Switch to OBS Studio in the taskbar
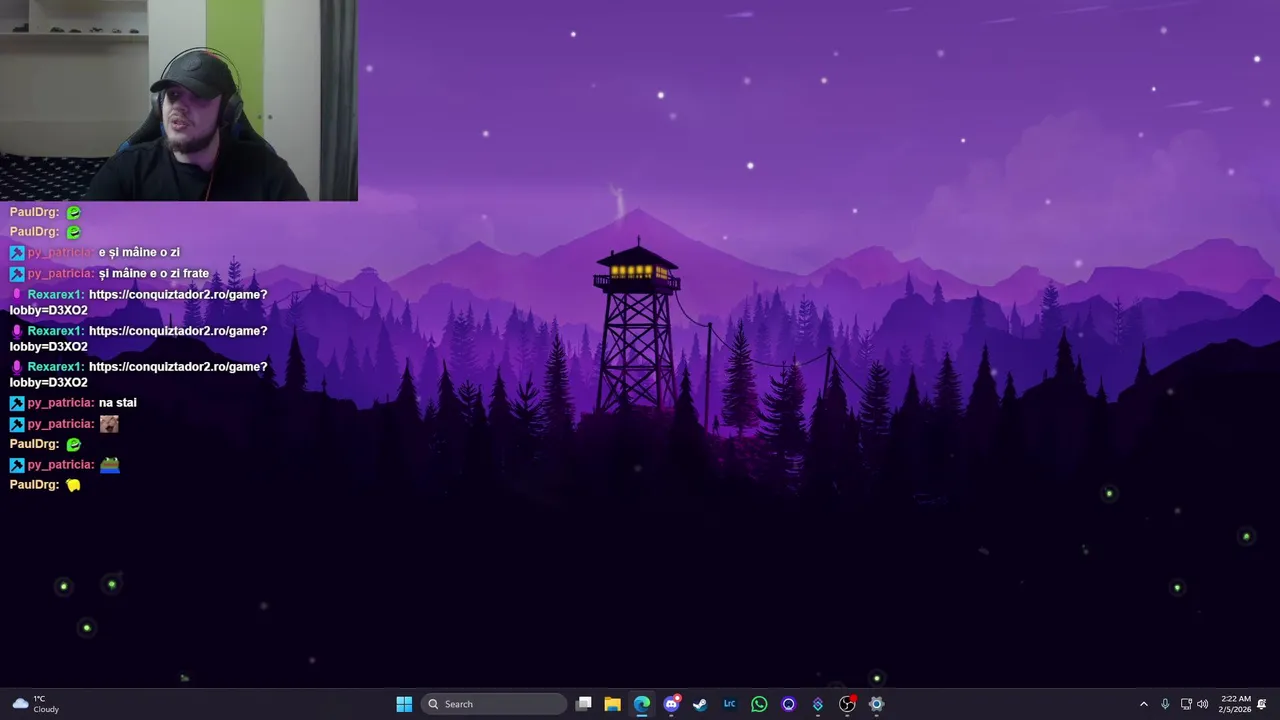This screenshot has height=720, width=1280. (x=847, y=704)
